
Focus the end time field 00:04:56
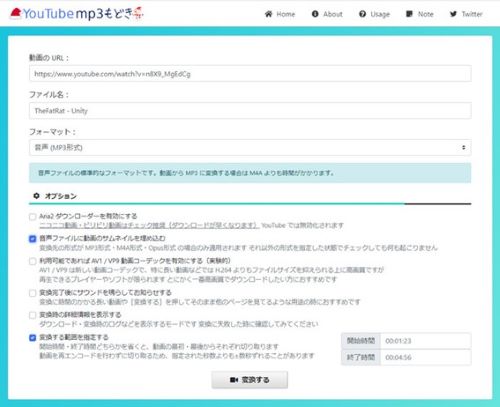426,357
